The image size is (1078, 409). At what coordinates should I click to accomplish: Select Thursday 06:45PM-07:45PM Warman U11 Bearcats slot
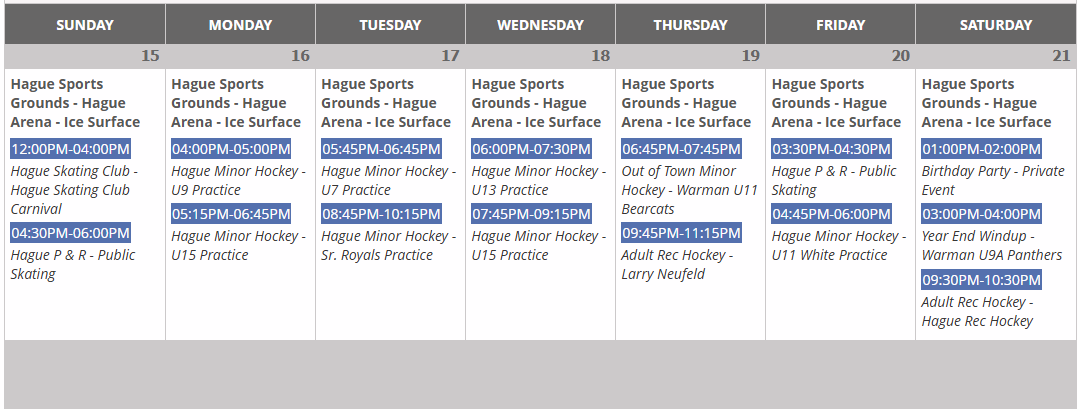pyautogui.click(x=681, y=149)
